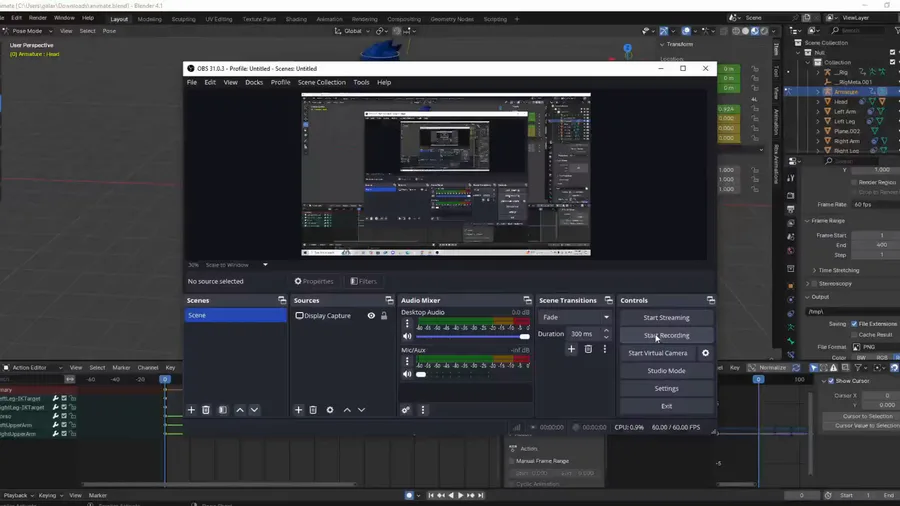900x506 pixels.
Task: Click Start Recording button
Action: point(666,335)
